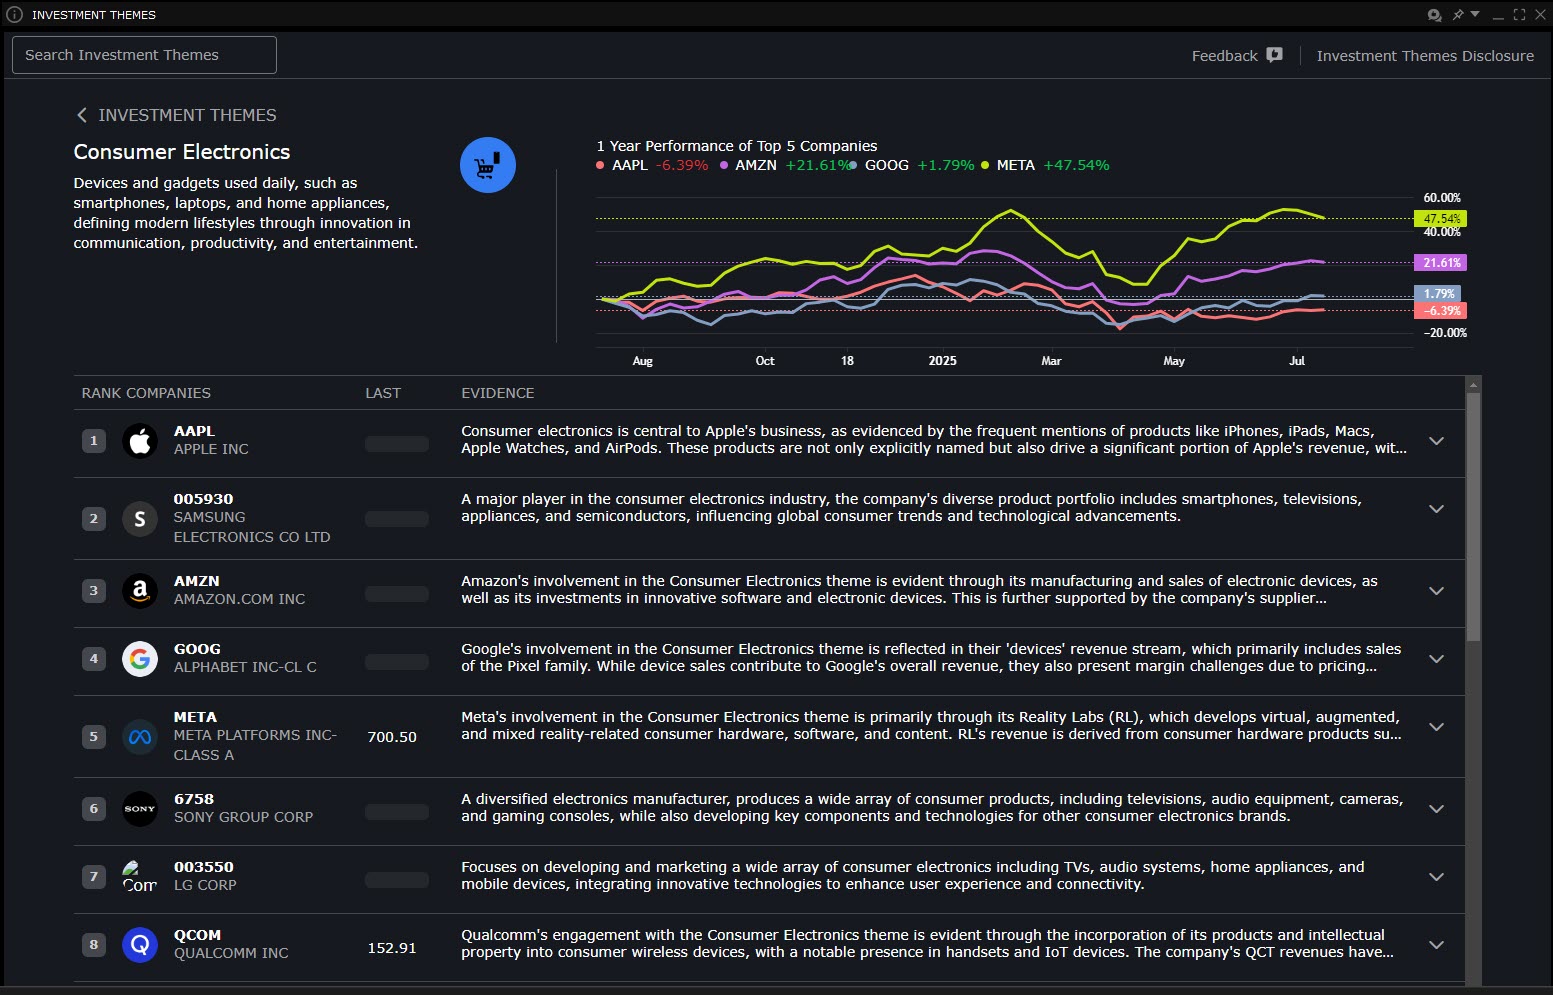Expand the QCOM evidence row chevron
Screen dimensions: 1553x995
pyautogui.click(x=1436, y=944)
